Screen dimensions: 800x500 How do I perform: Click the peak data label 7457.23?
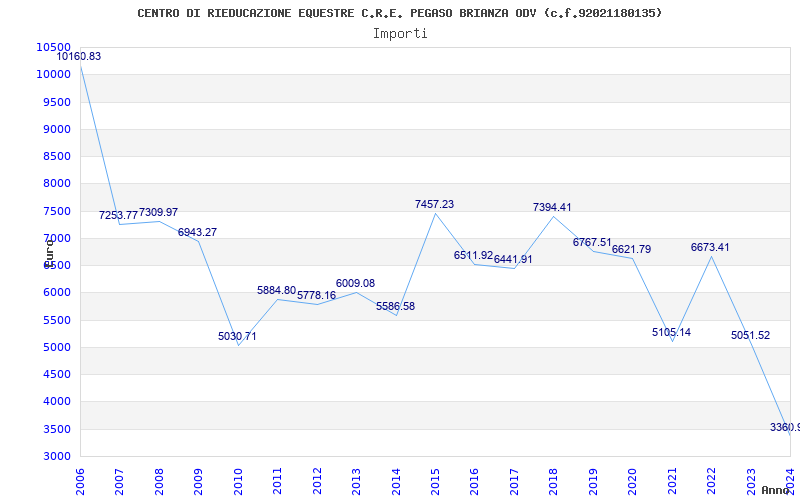434,205
